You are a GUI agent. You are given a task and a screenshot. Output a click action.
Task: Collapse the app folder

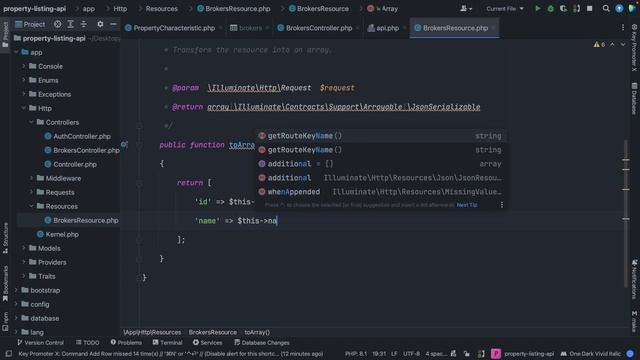point(16,52)
